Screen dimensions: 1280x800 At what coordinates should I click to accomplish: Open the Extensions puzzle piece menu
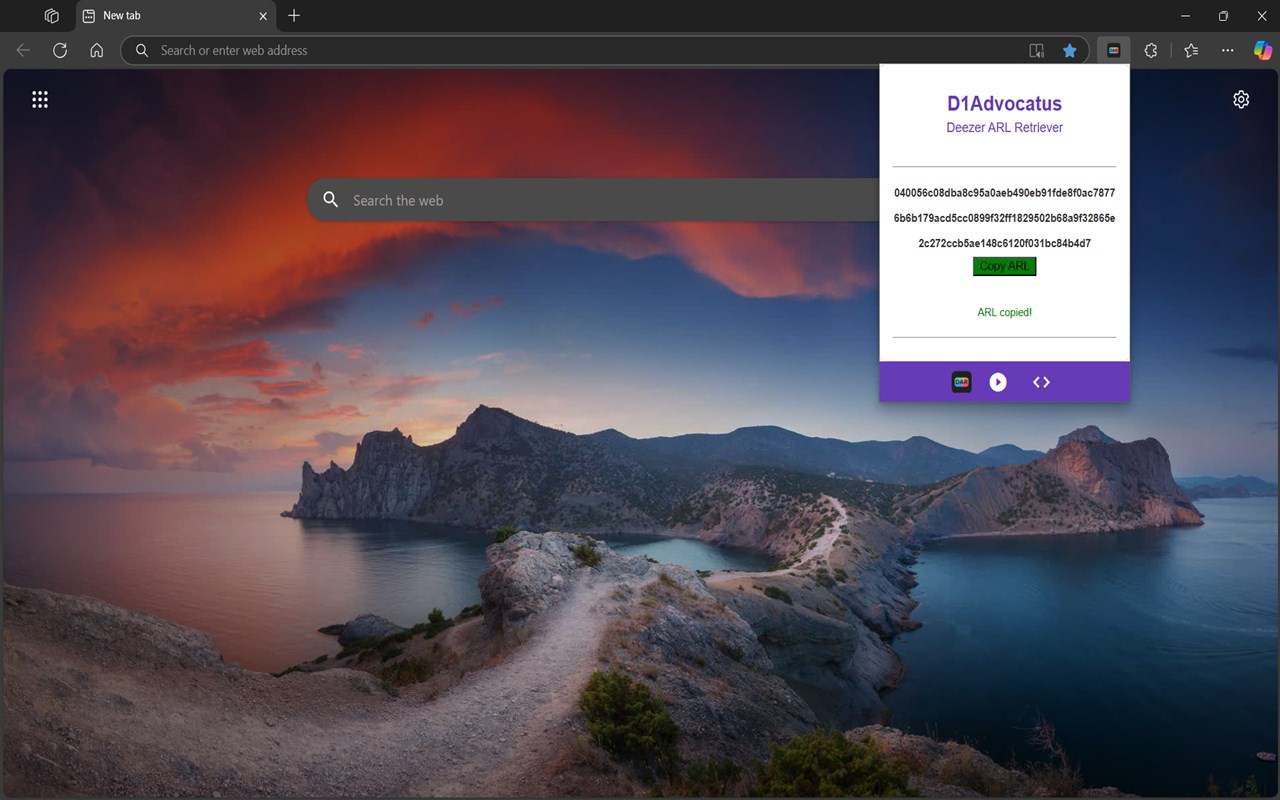click(1151, 50)
